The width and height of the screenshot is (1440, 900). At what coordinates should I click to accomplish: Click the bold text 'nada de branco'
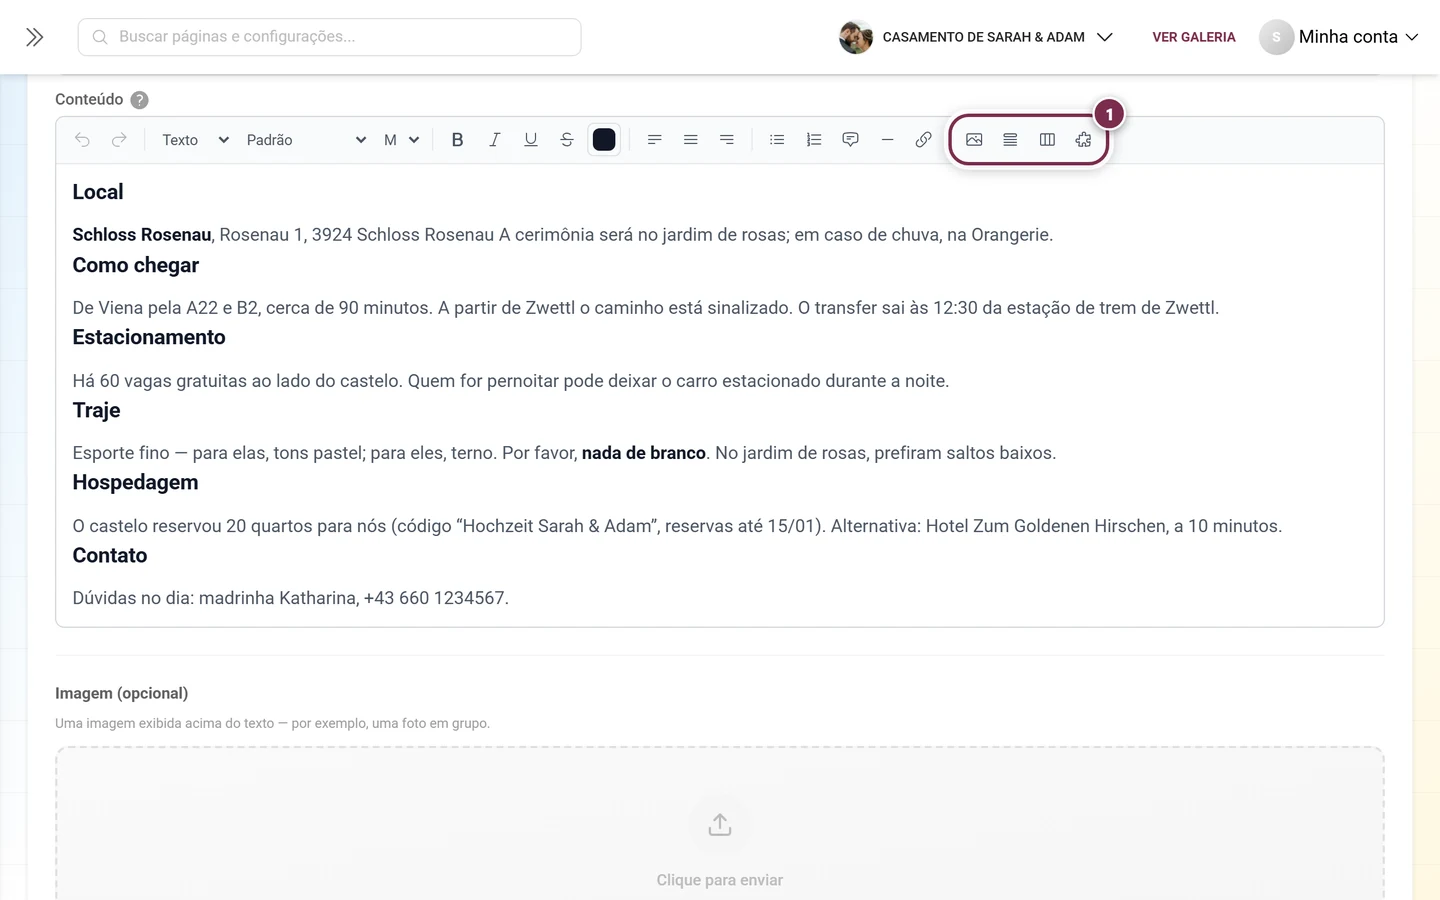click(644, 453)
